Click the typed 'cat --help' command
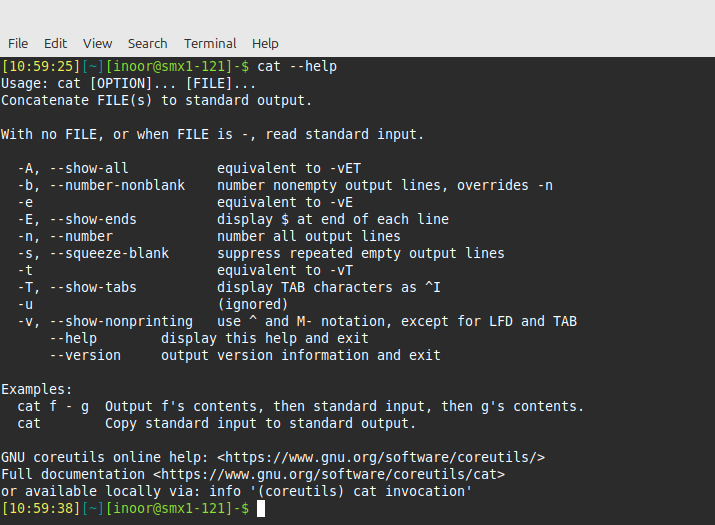 tap(297, 67)
